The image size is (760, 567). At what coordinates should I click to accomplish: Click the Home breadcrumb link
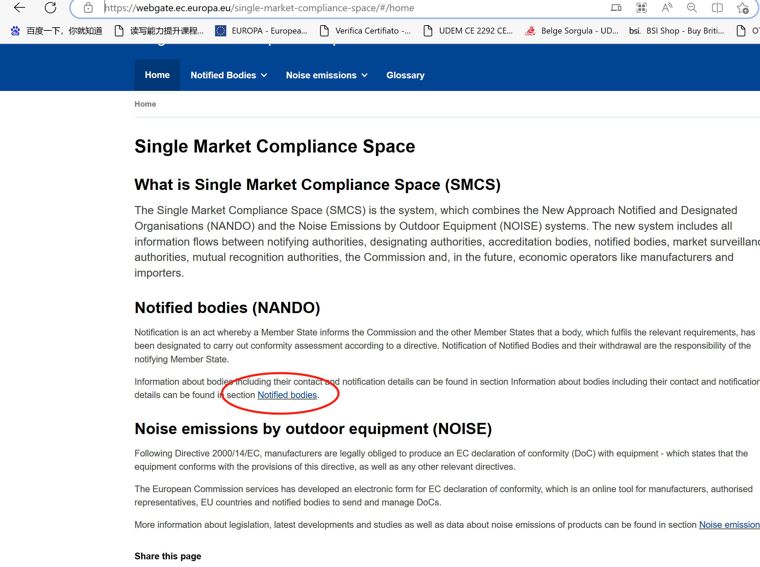tap(145, 104)
